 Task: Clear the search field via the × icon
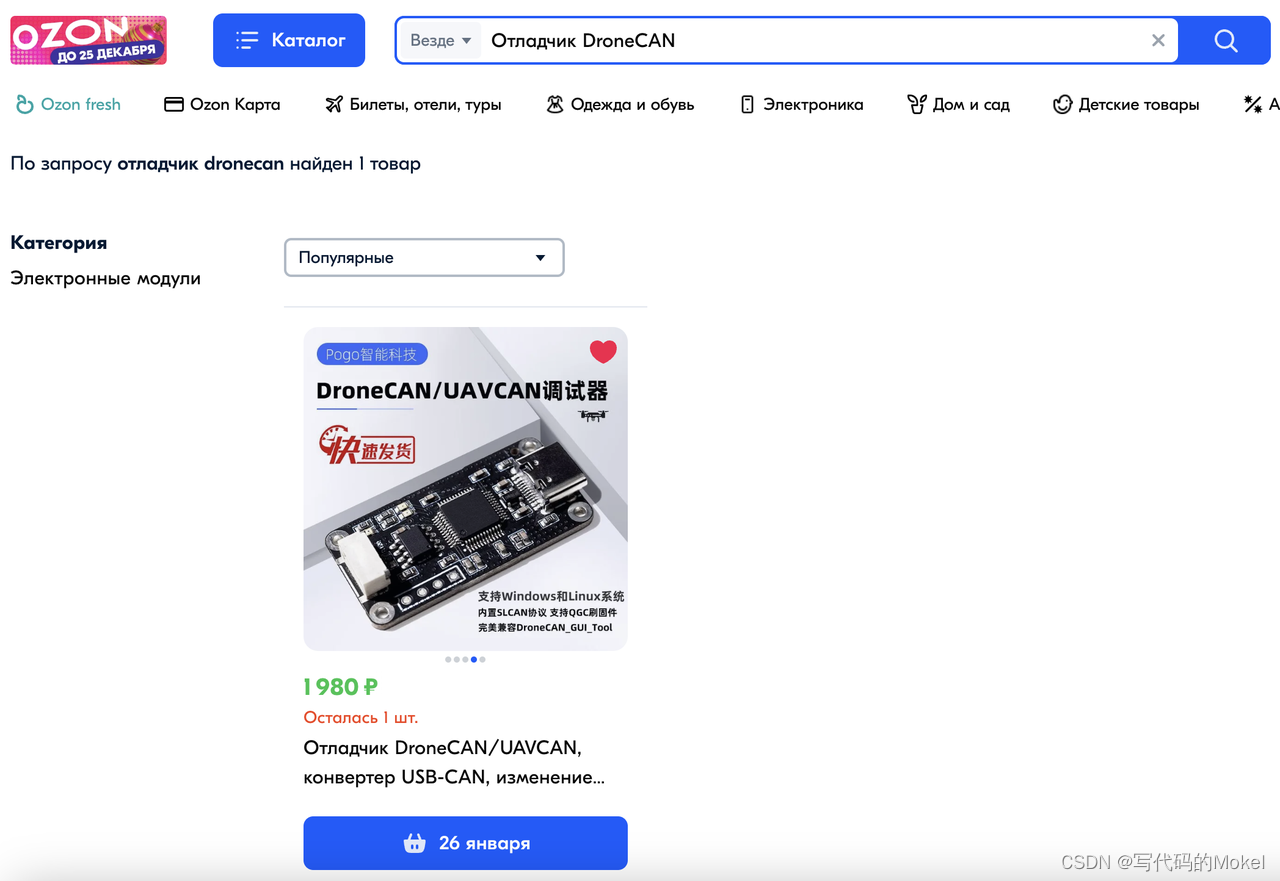[x=1158, y=40]
